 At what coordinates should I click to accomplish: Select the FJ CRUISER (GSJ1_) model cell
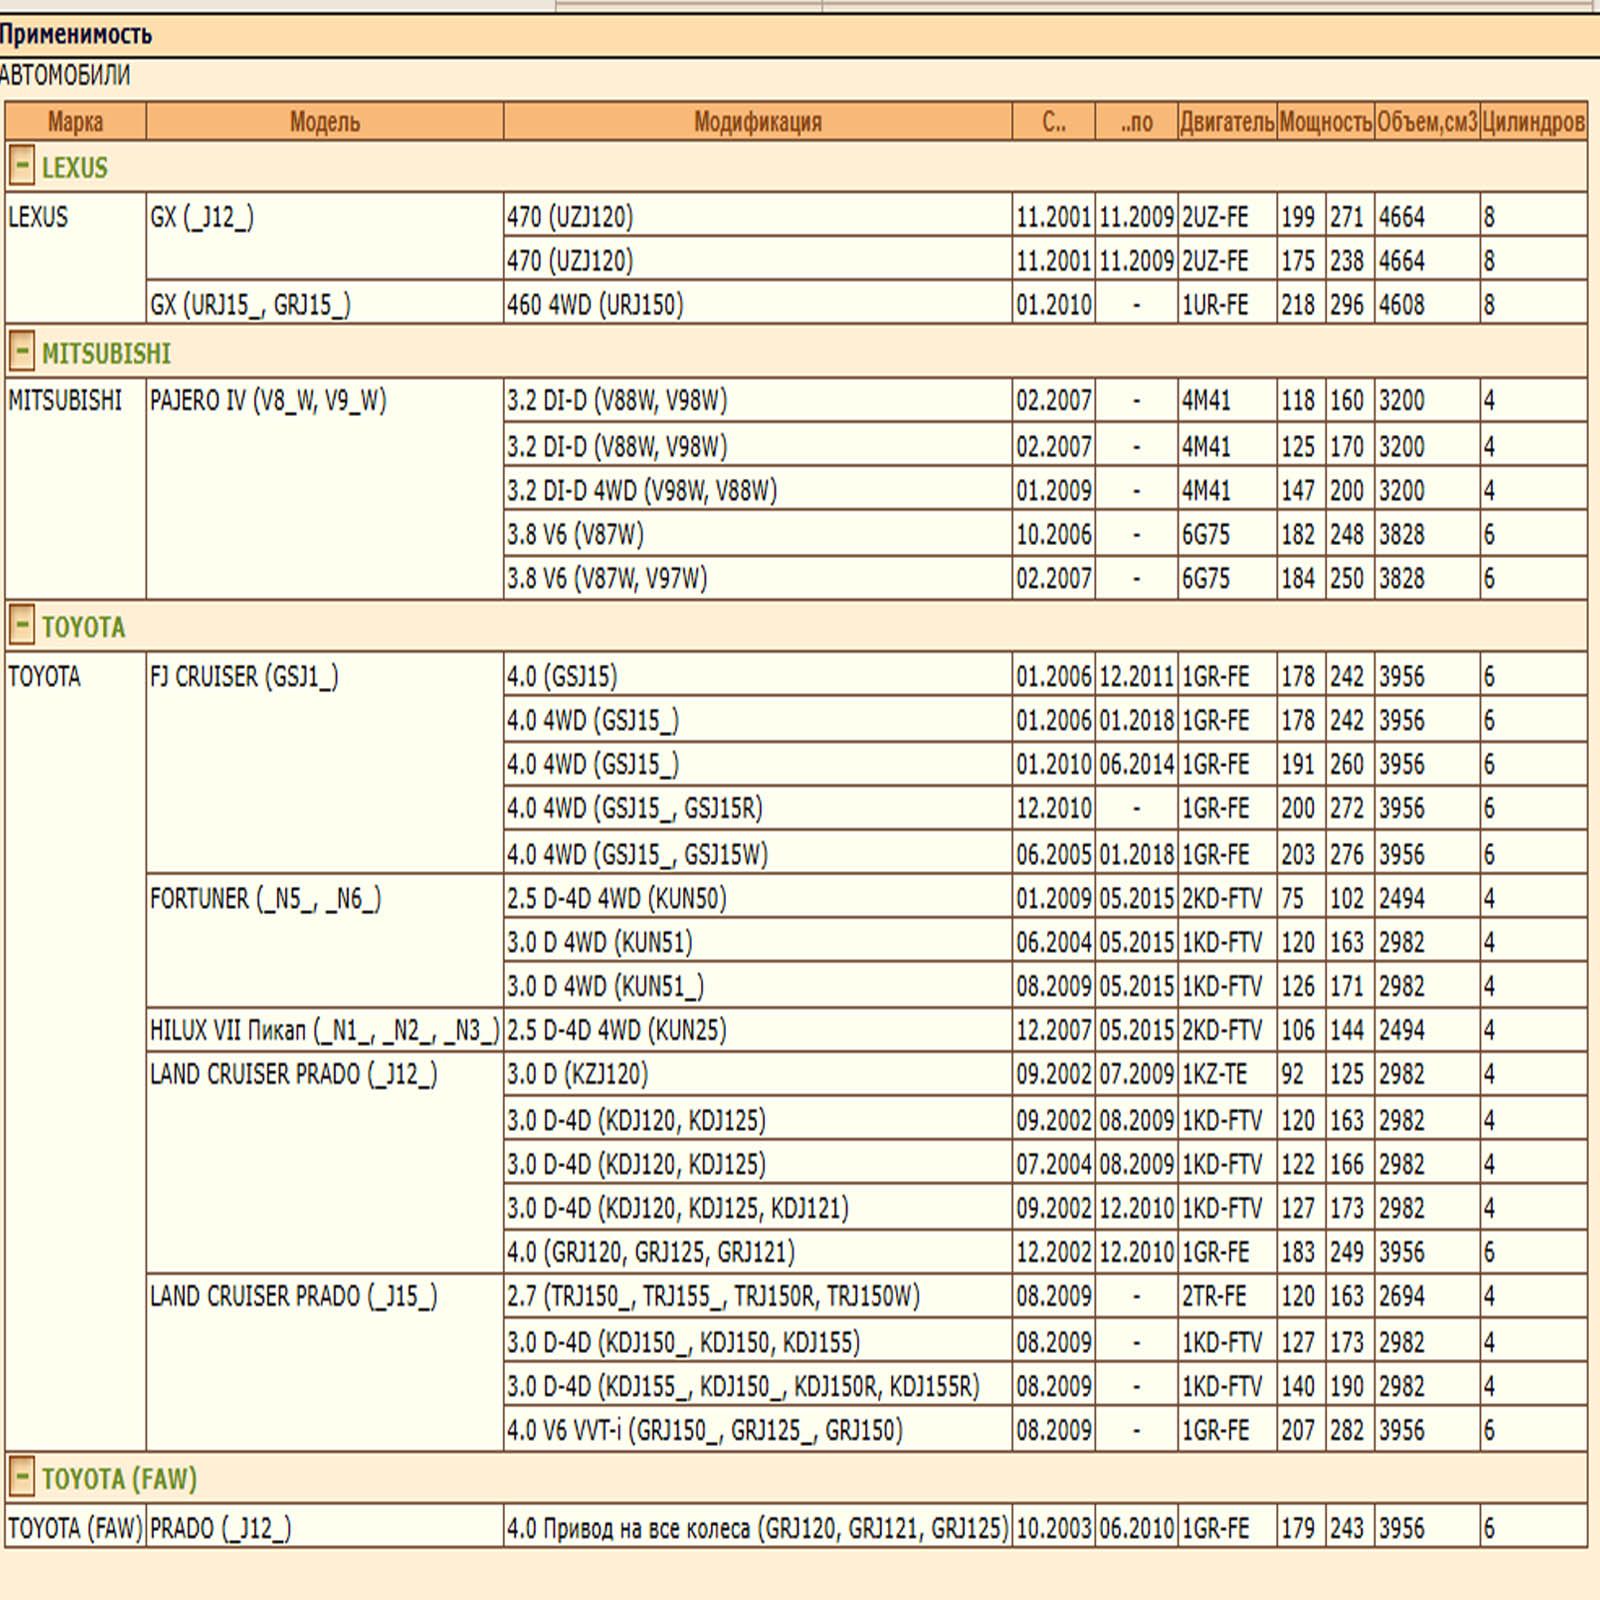tap(325, 763)
